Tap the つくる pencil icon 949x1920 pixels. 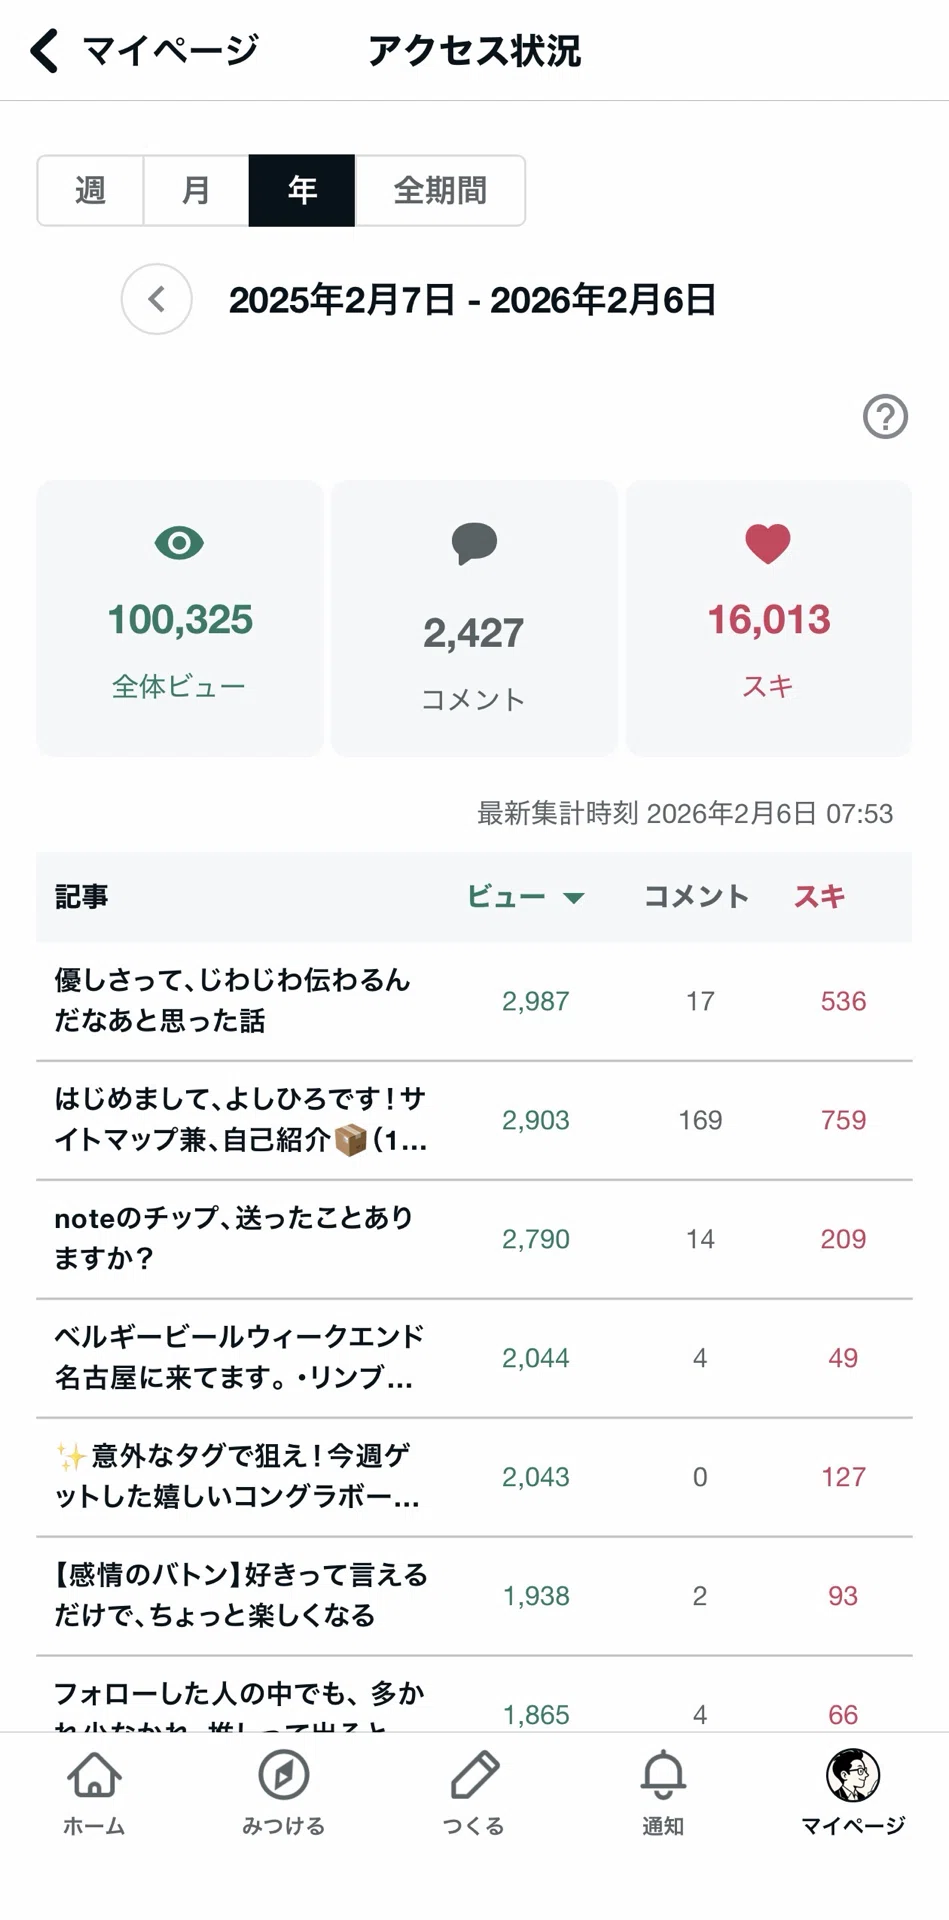tap(474, 1775)
